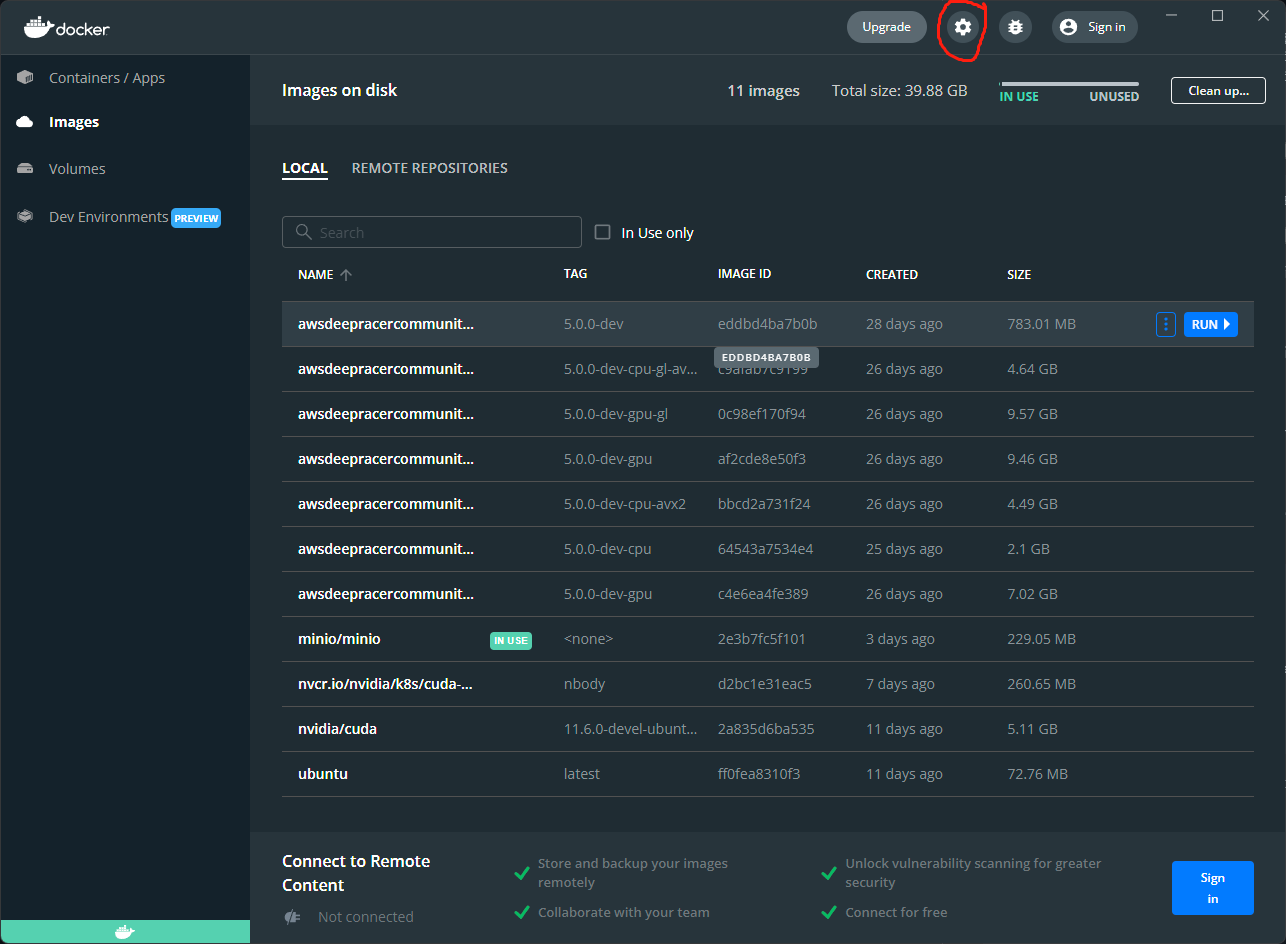Sort by NAME arrow icon

(x=346, y=275)
